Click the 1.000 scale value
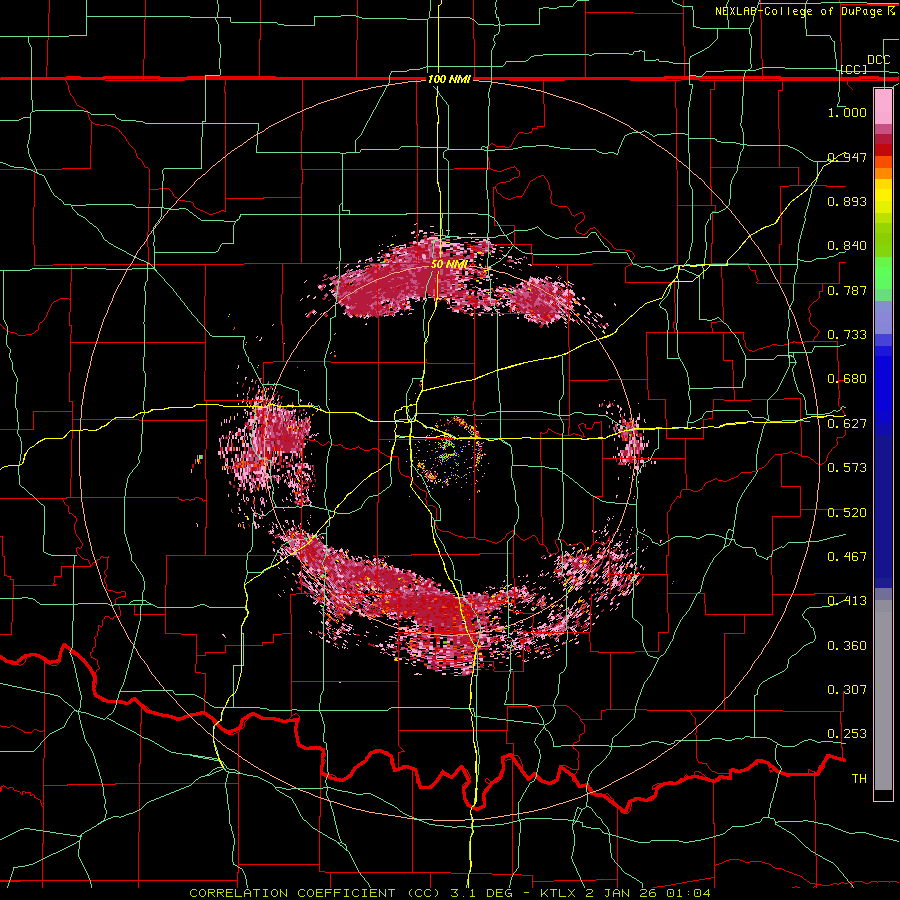 click(x=847, y=112)
